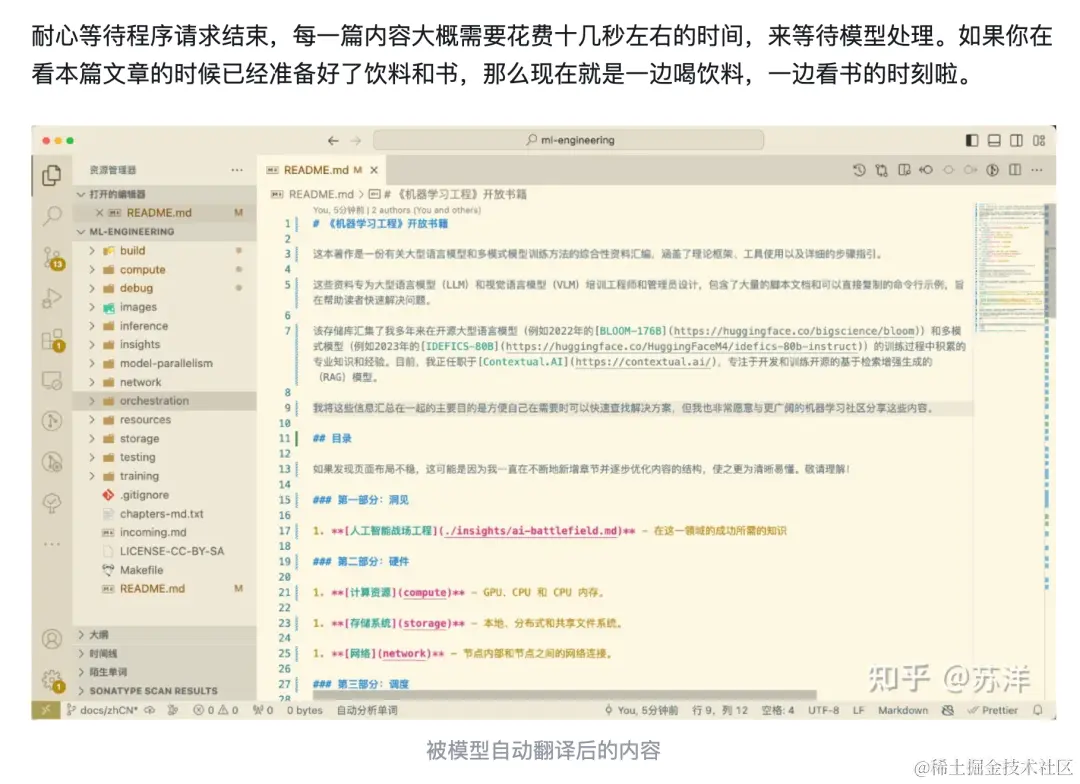The width and height of the screenshot is (1080, 784).
Task: Open the editor toolbar more actions ellipsis
Action: (1037, 169)
